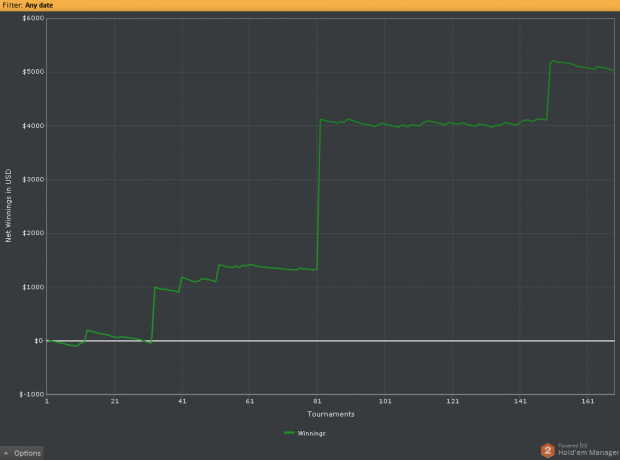Toggle the Winnings legend label
This screenshot has width=620, height=460.
pyautogui.click(x=311, y=433)
